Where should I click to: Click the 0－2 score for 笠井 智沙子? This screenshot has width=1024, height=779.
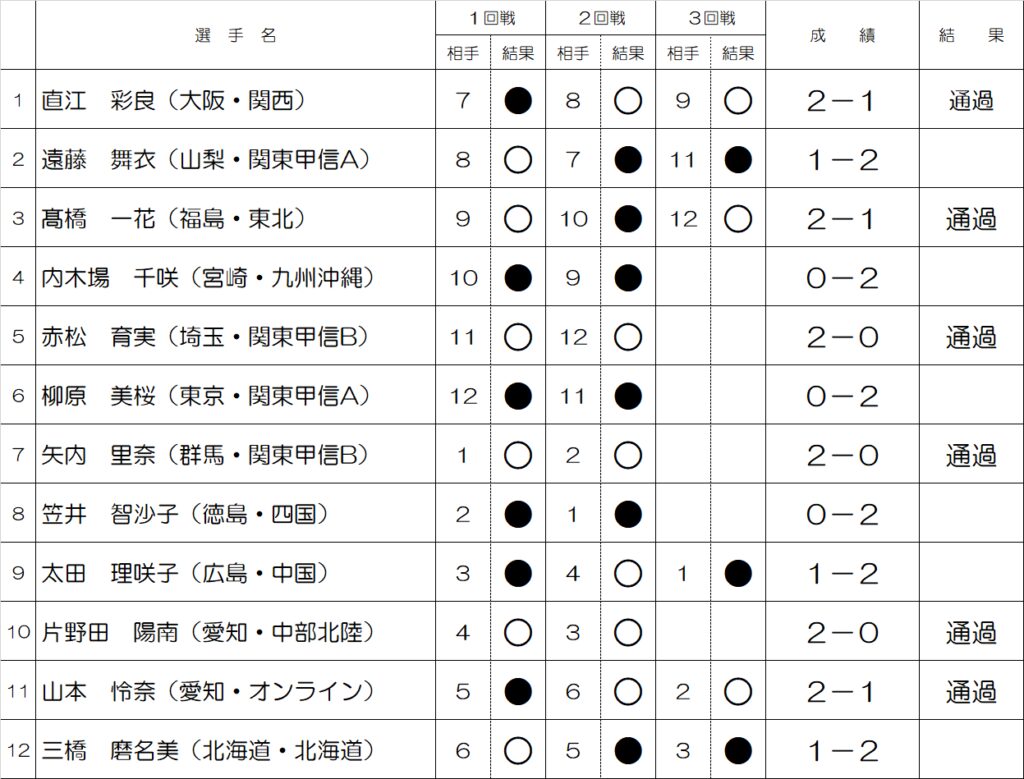point(842,515)
